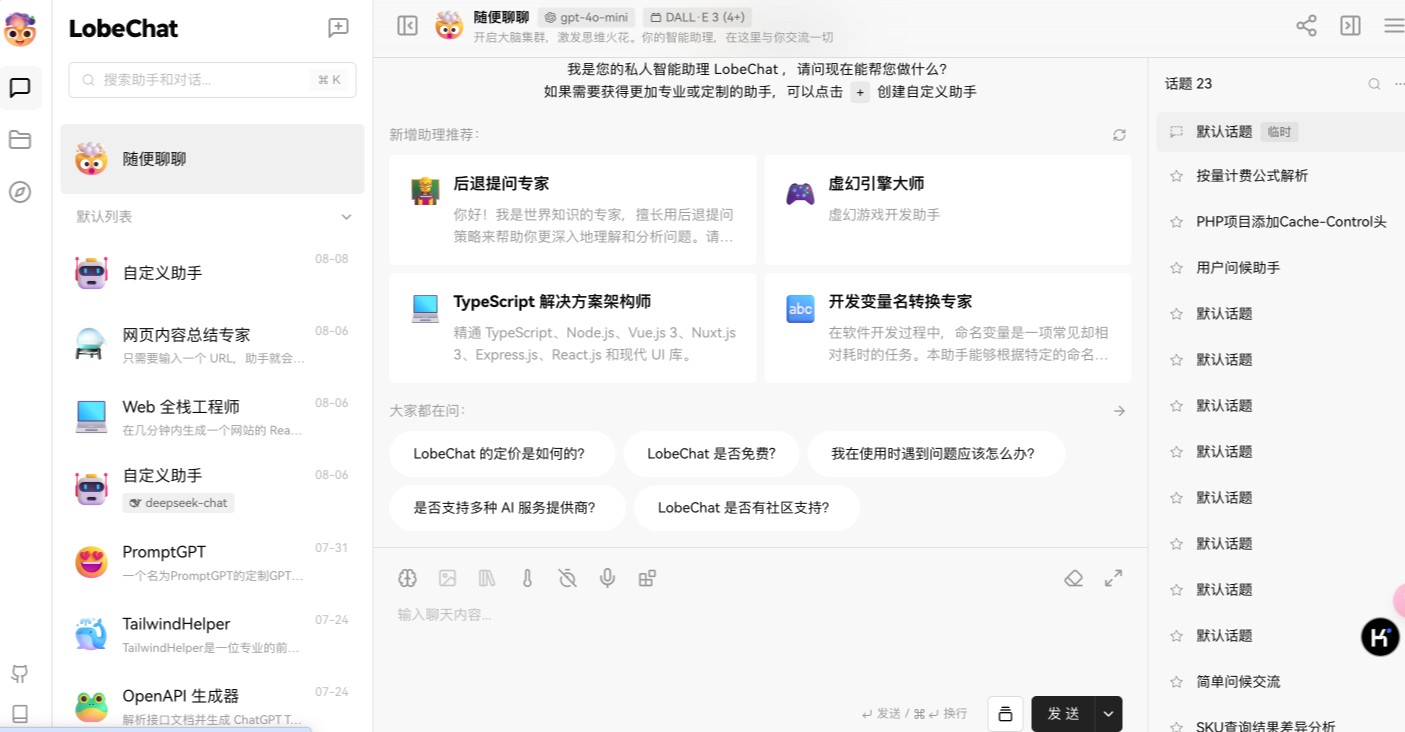Add the 开发变量名转换专家 card
This screenshot has width=1405, height=732.
pos(948,328)
